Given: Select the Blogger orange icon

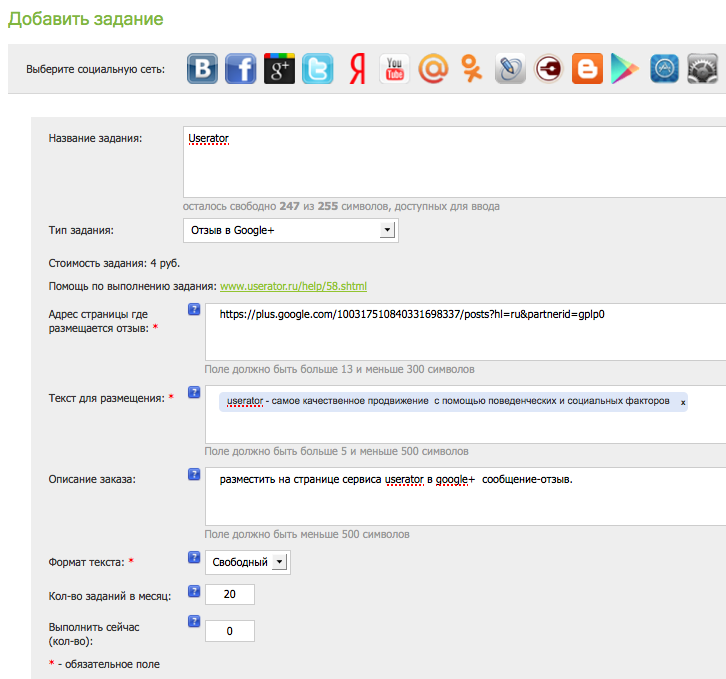Looking at the screenshot, I should 587,69.
